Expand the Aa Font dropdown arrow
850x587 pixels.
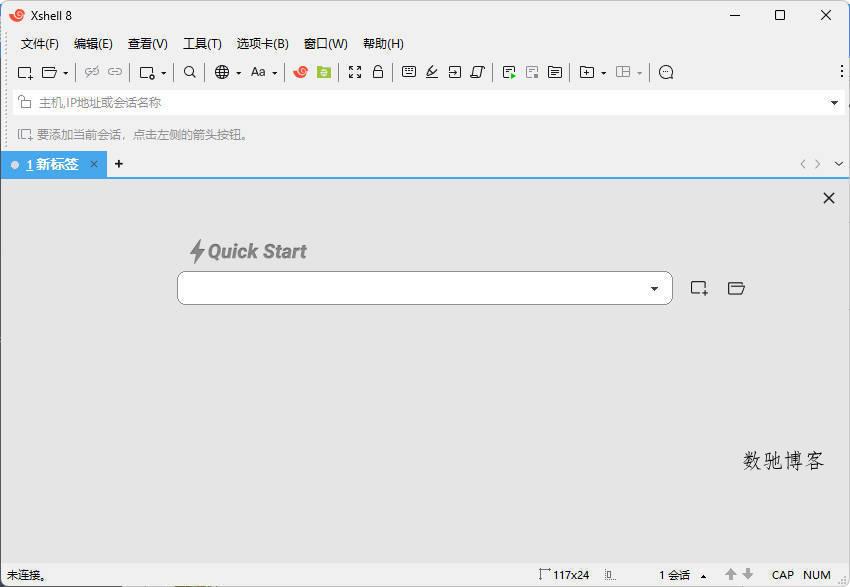[275, 73]
